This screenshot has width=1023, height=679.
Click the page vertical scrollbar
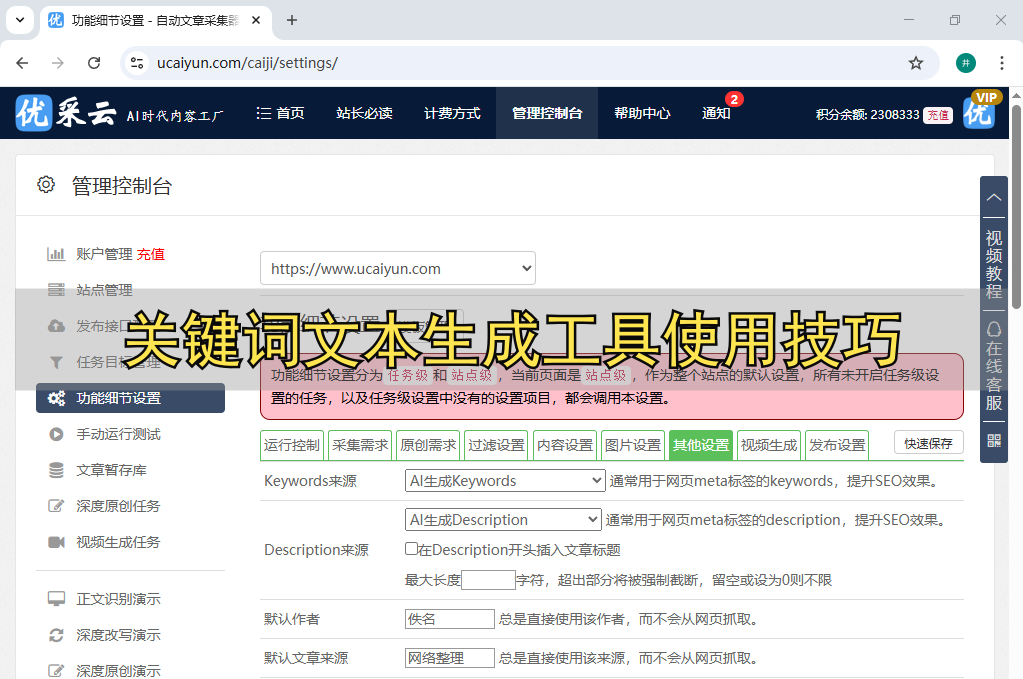coord(1016,206)
